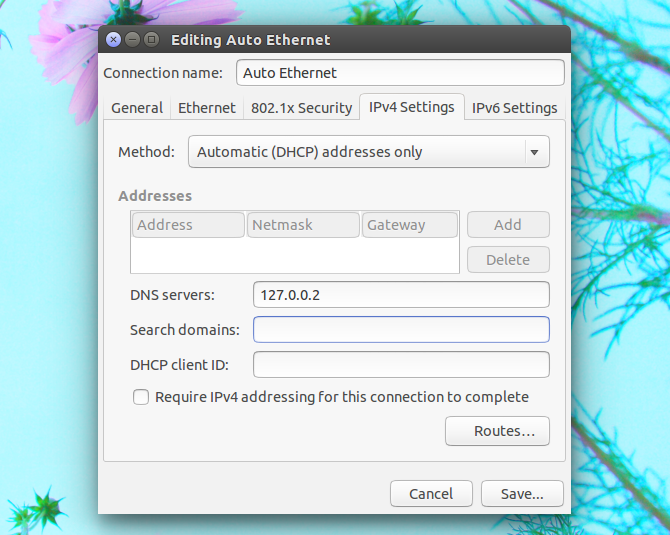The image size is (670, 535).
Task: Open the 802.1x Security tab
Action: [301, 108]
